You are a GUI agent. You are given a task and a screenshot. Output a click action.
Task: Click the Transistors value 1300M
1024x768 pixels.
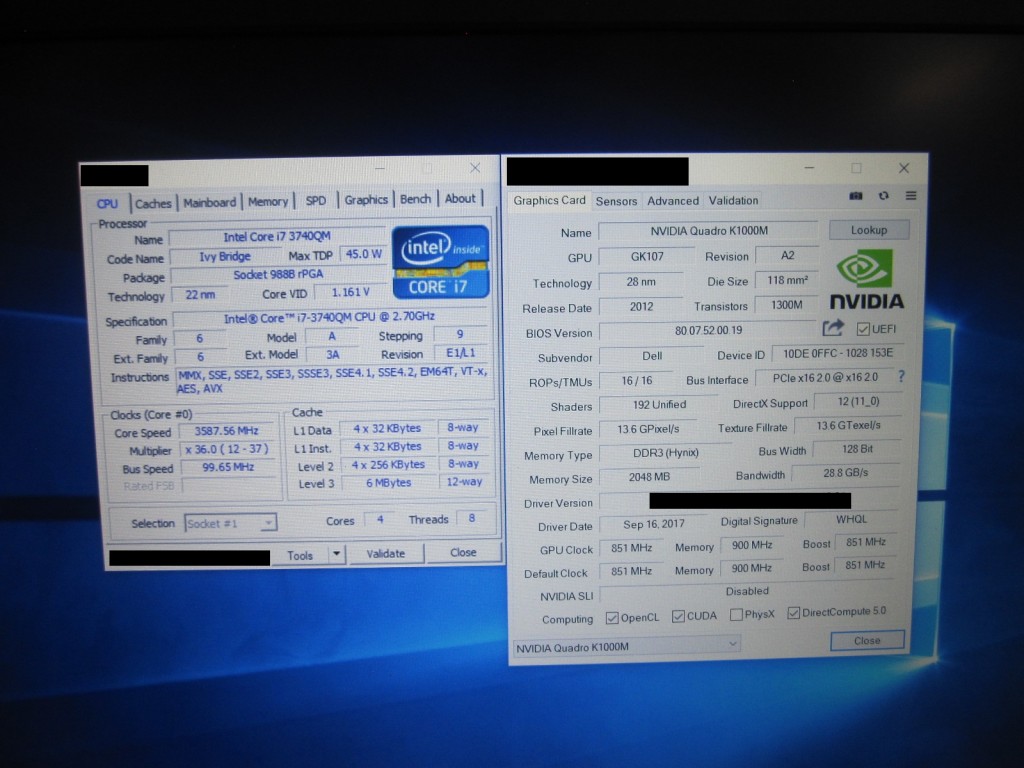pos(786,305)
